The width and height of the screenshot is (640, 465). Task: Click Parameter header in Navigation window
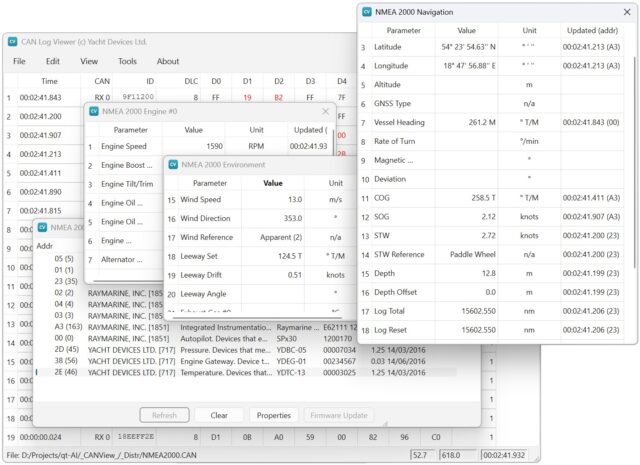[403, 31]
